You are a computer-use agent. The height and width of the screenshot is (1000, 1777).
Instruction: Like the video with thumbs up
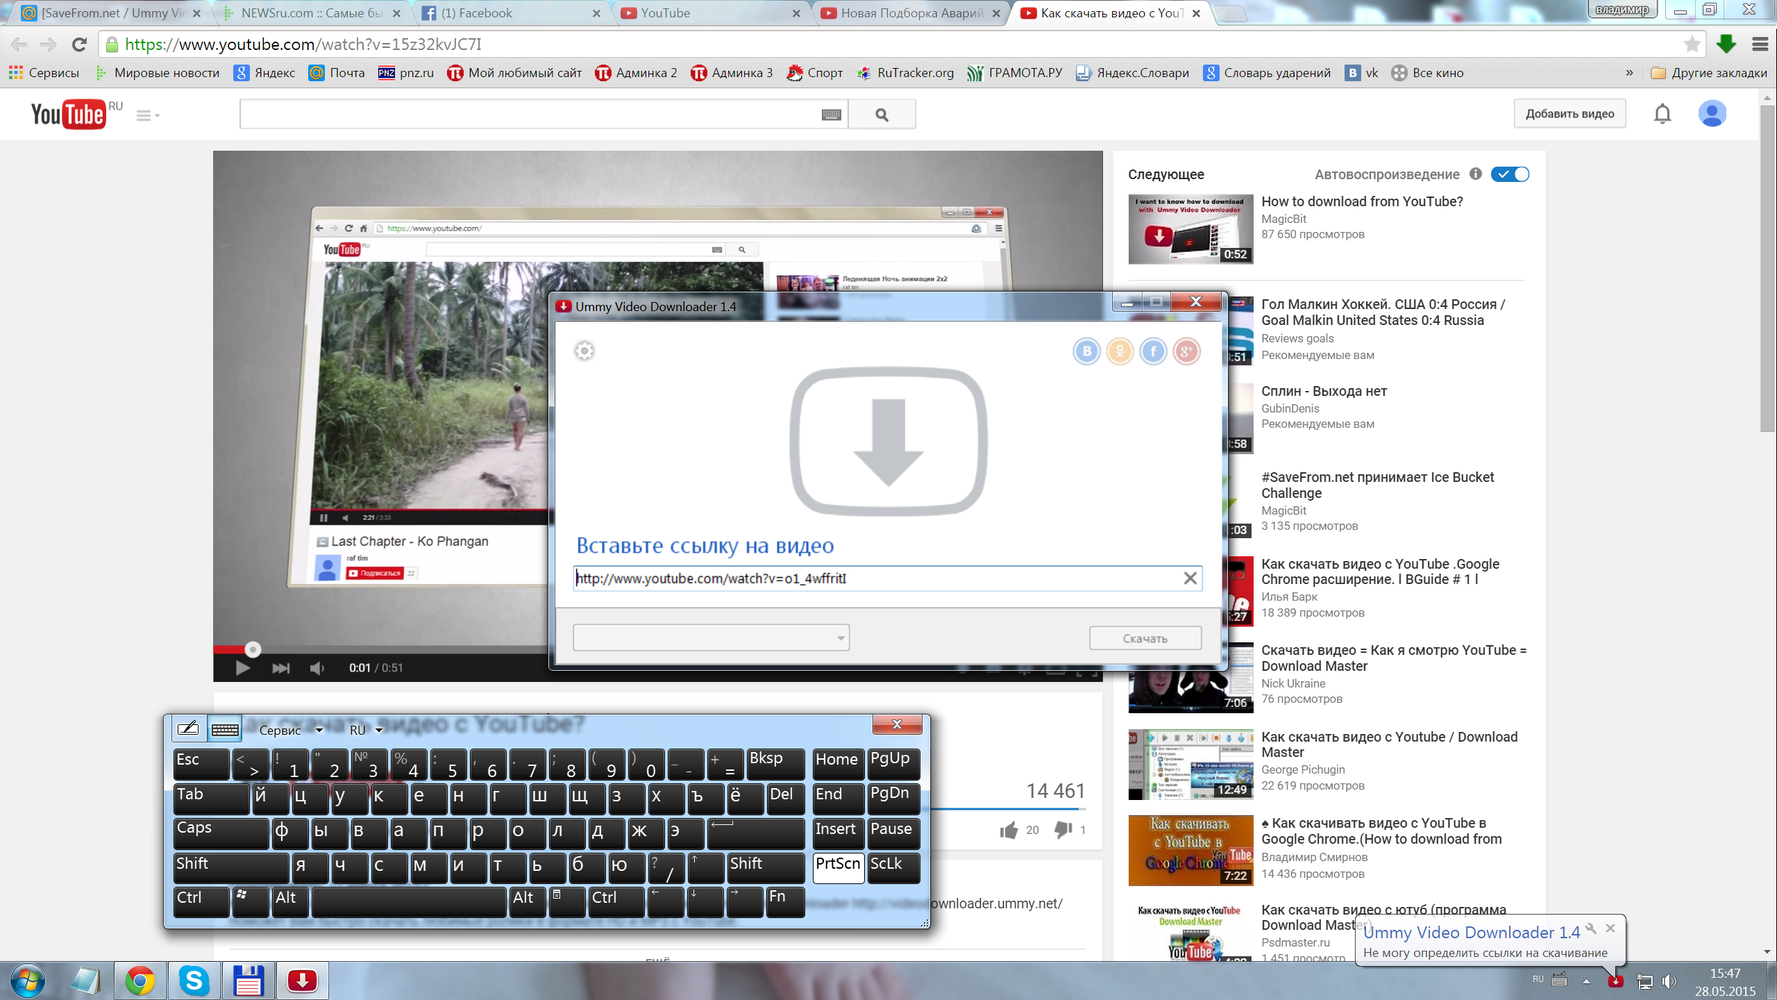click(1008, 830)
